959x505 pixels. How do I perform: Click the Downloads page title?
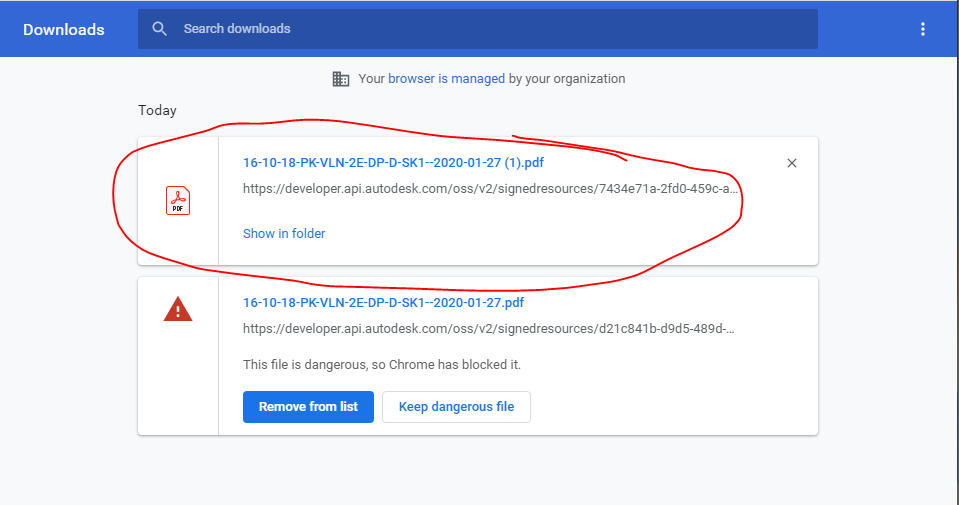(64, 29)
